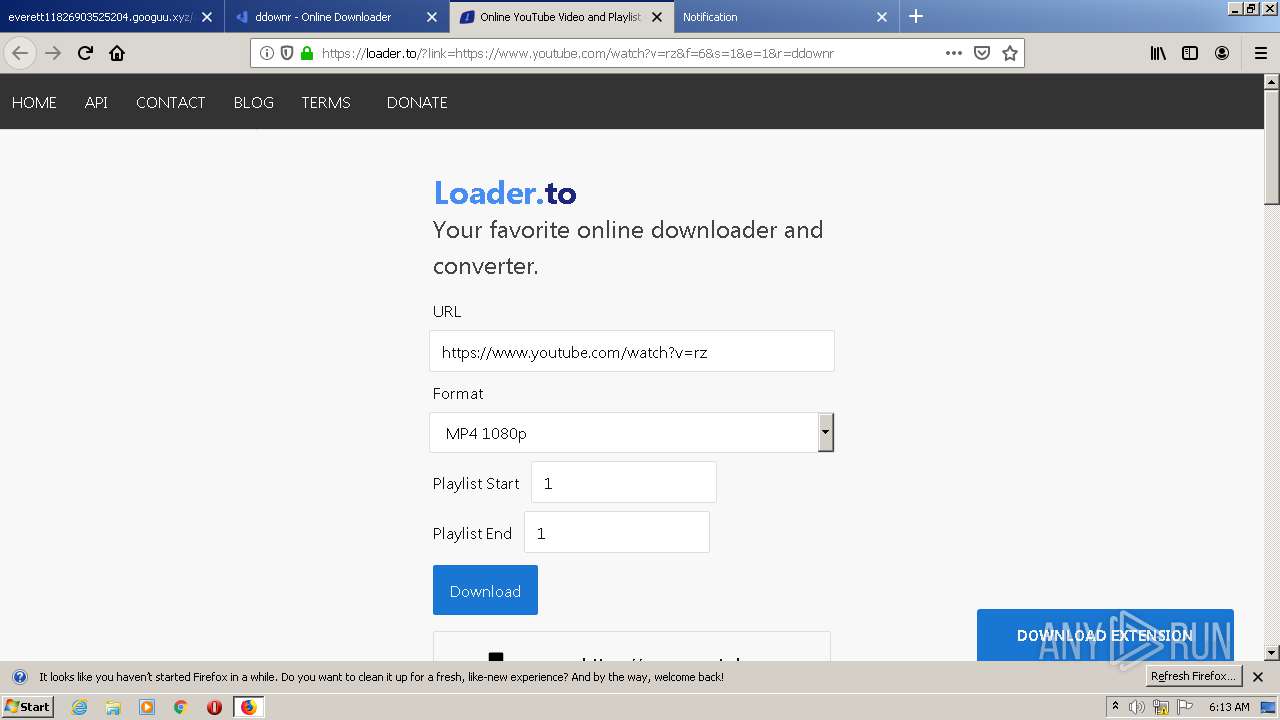Click the Playlist Start field

click(x=624, y=482)
